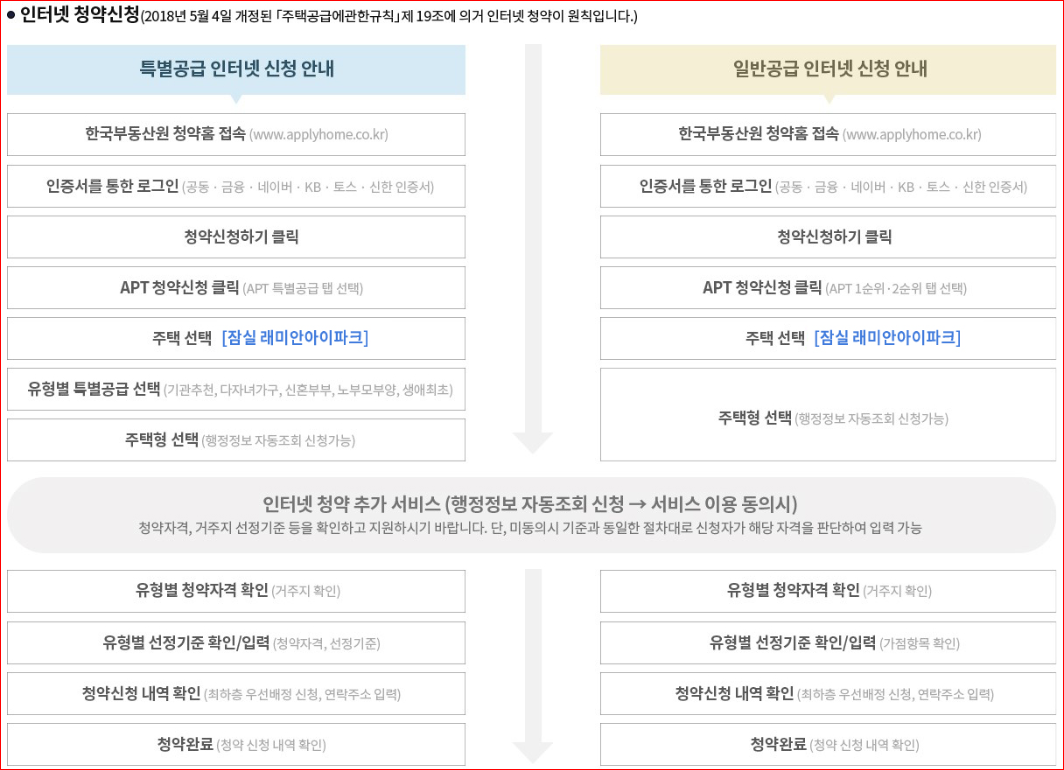1064x770 pixels.
Task: Click 인증서를 통한 로그인 in the right column
Action: click(x=828, y=187)
